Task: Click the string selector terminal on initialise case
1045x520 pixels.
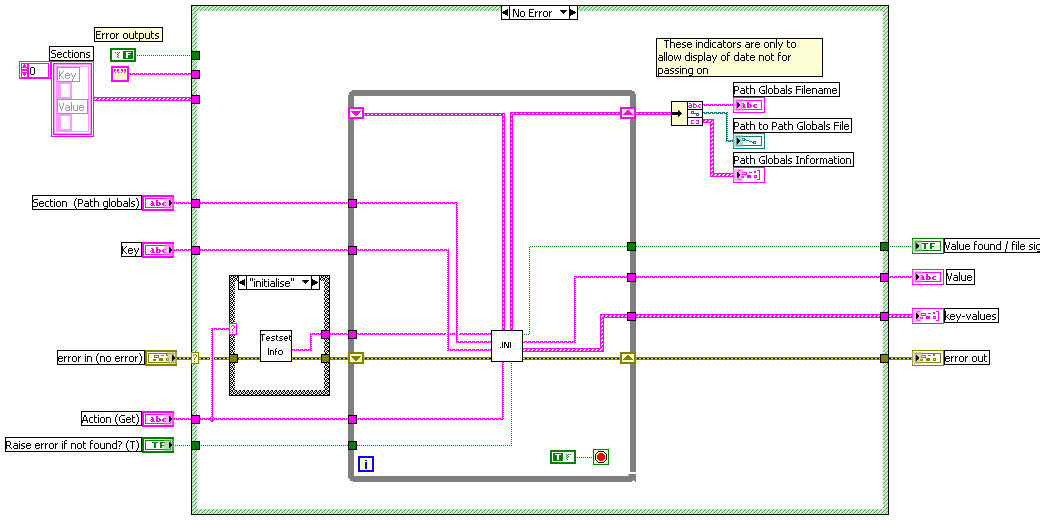Action: [x=233, y=327]
